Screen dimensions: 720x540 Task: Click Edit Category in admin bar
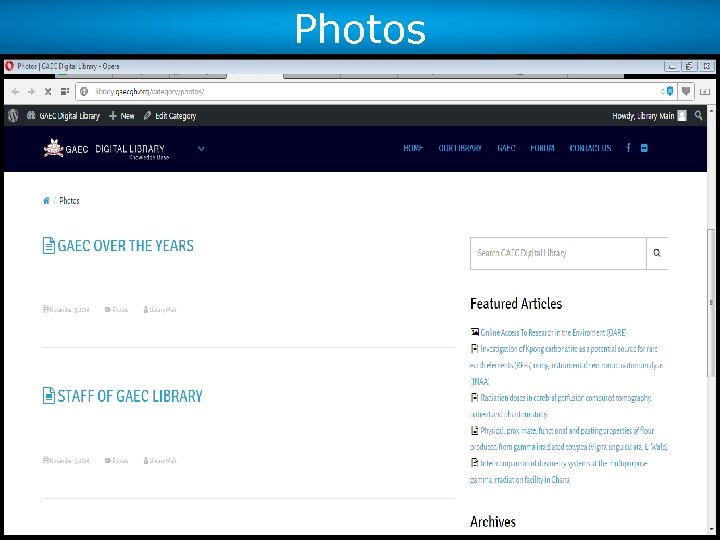[170, 116]
